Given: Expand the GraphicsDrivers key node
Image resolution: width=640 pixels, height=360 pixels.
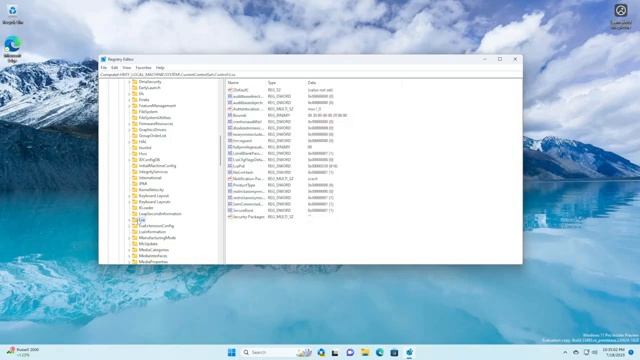Looking at the screenshot, I should [x=129, y=129].
